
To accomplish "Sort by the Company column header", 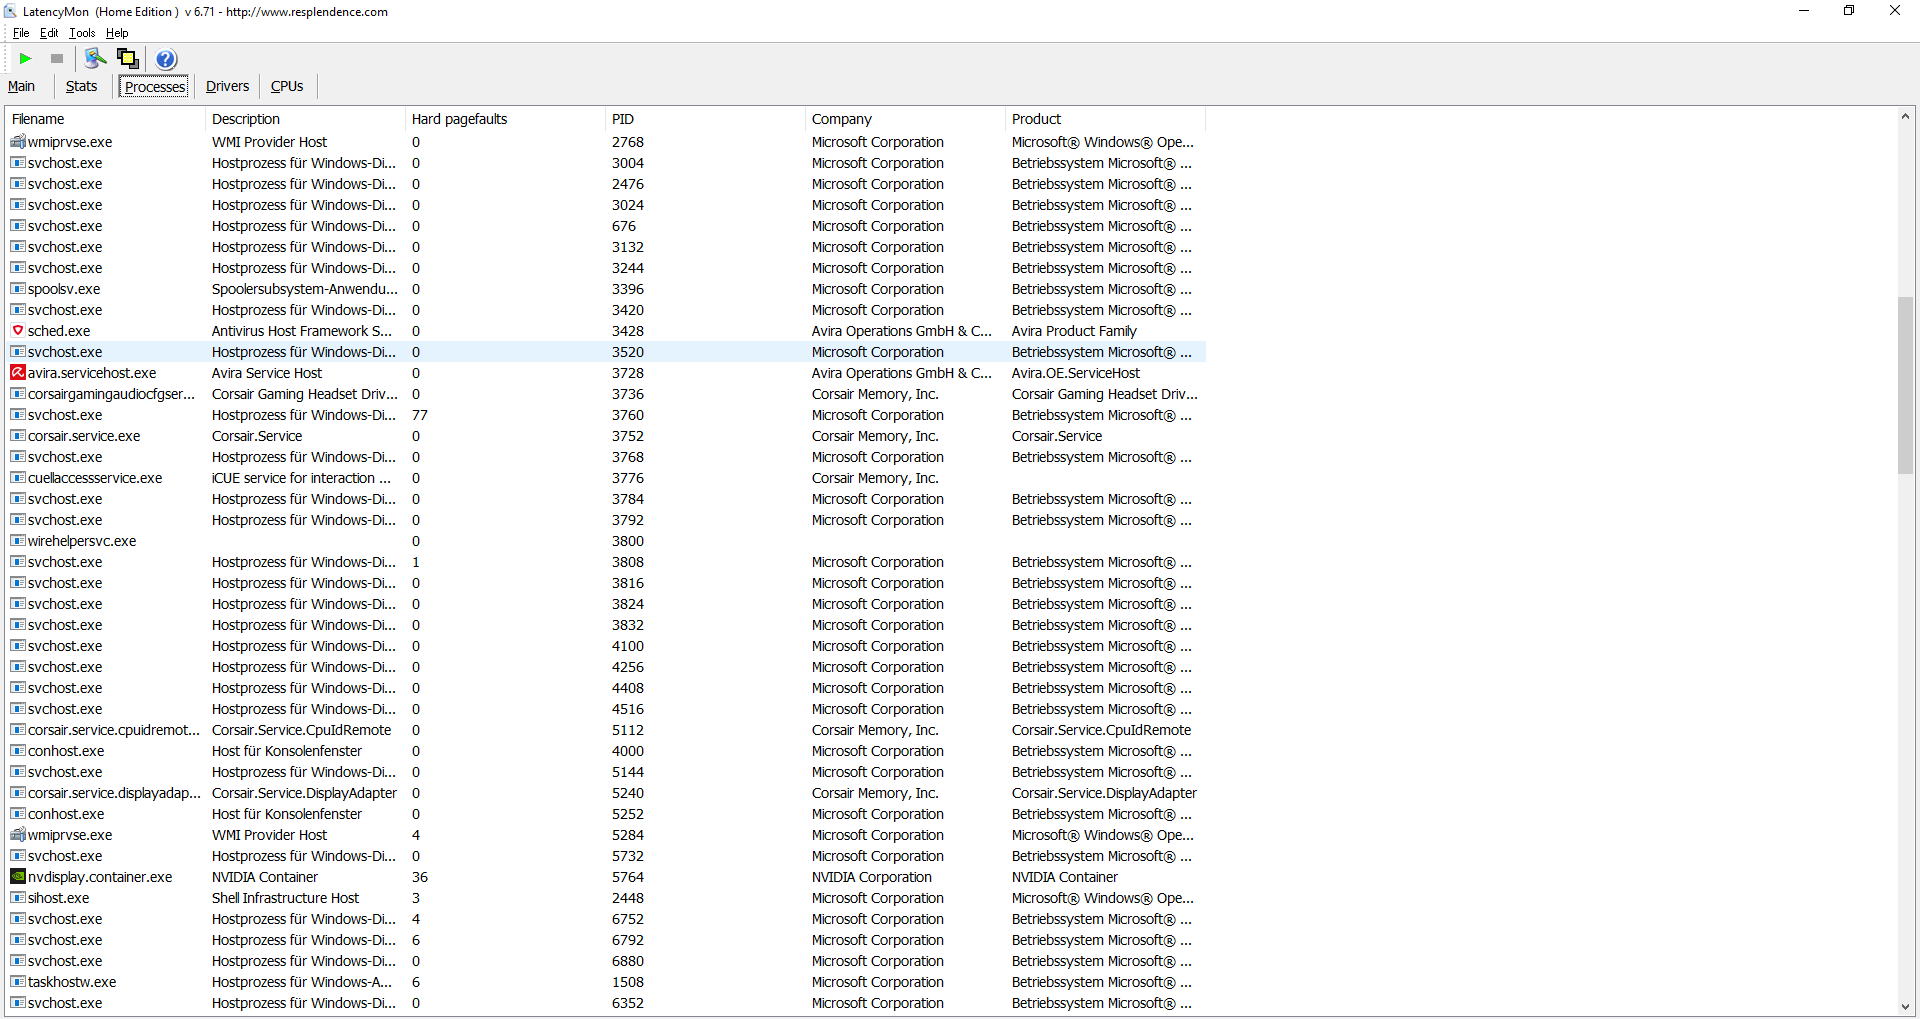I will click(905, 119).
